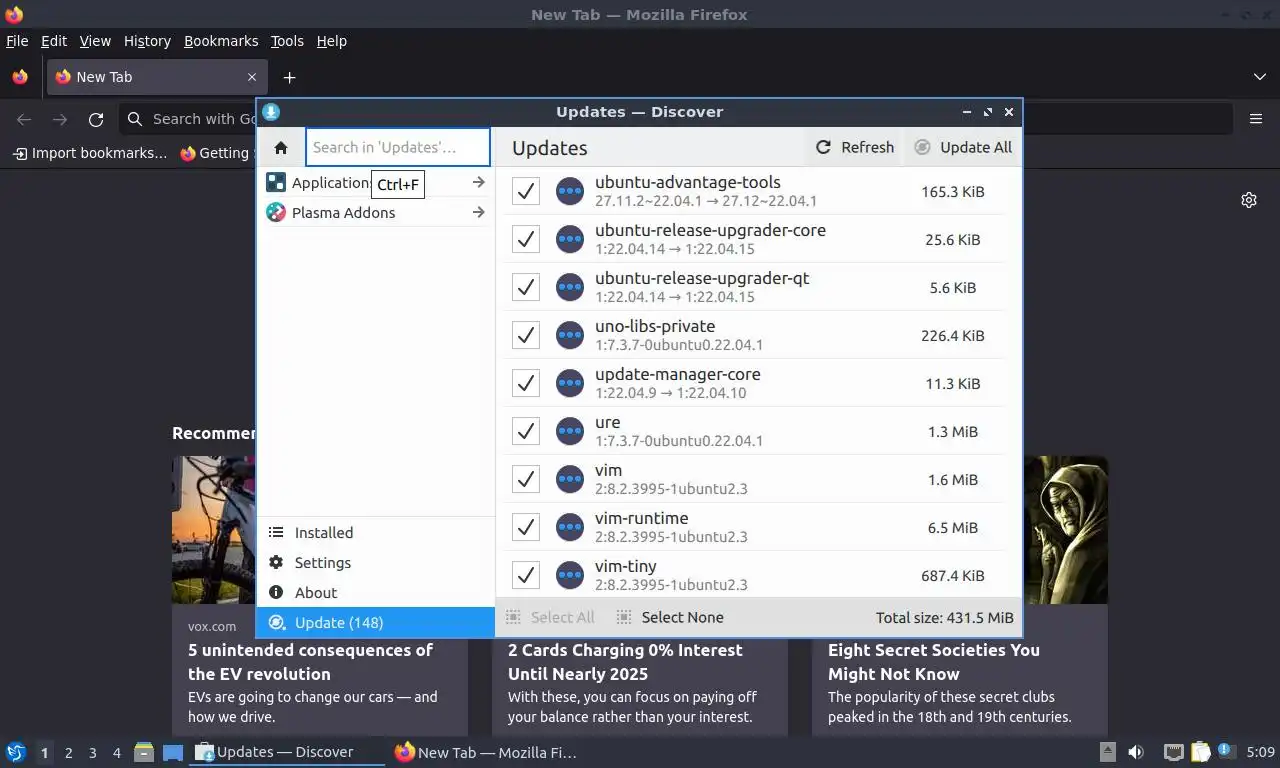1280x768 pixels.
Task: Switch to virtual desktop 2
Action: point(68,752)
